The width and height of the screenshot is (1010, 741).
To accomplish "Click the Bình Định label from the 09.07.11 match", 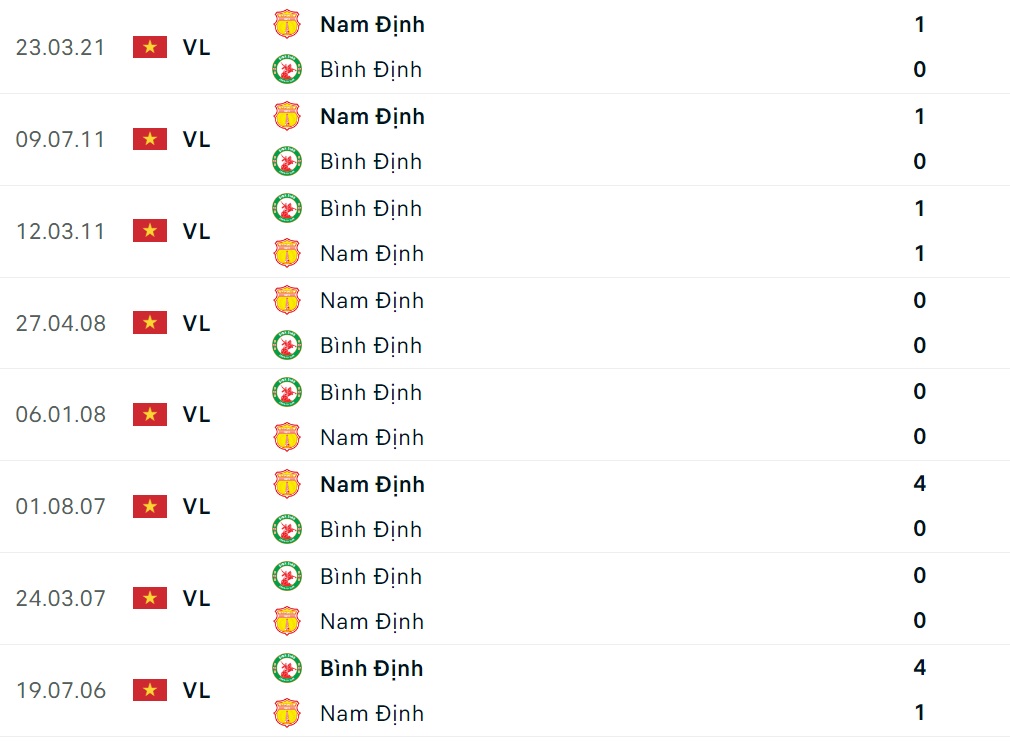I will tap(370, 161).
